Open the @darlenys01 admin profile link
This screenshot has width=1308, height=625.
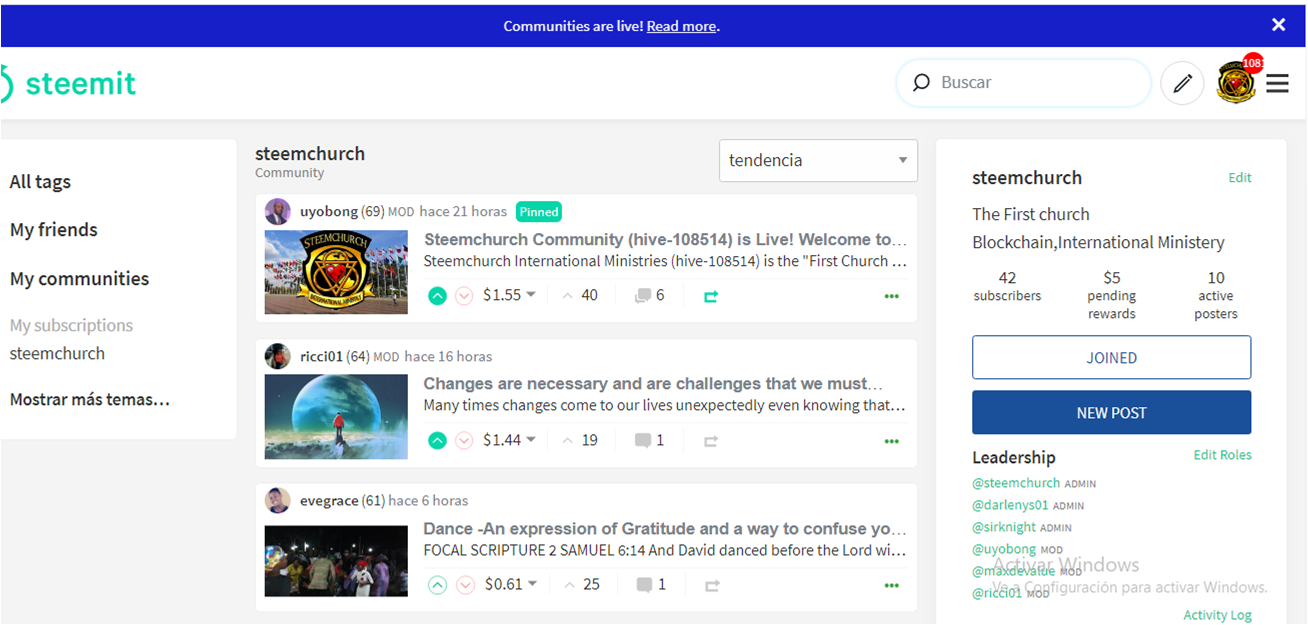pos(1010,505)
